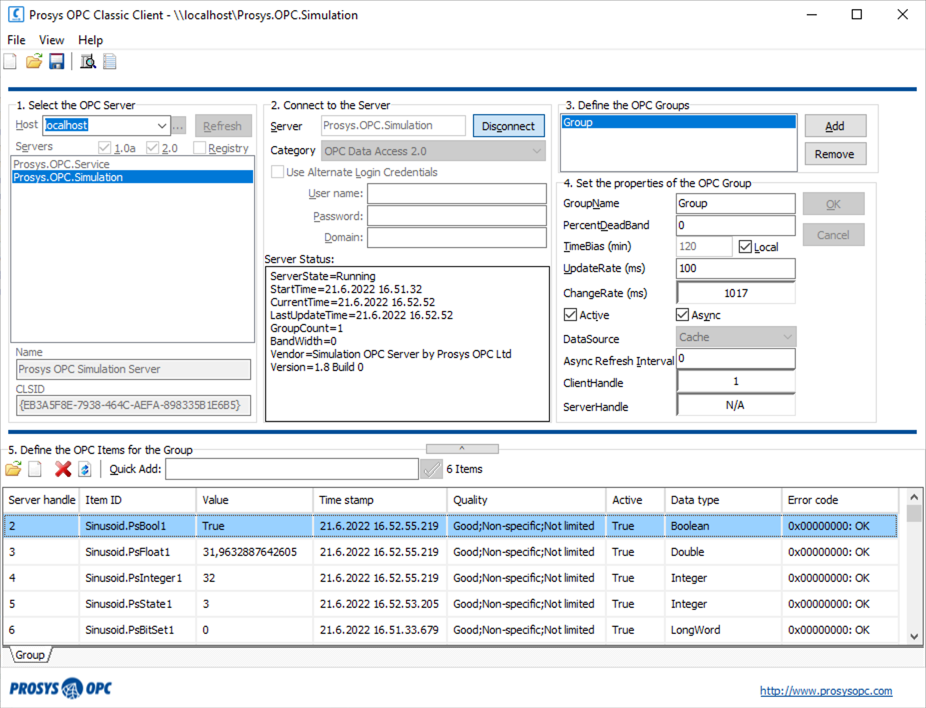Open the Category dropdown
The height and width of the screenshot is (708, 926).
click(x=536, y=151)
